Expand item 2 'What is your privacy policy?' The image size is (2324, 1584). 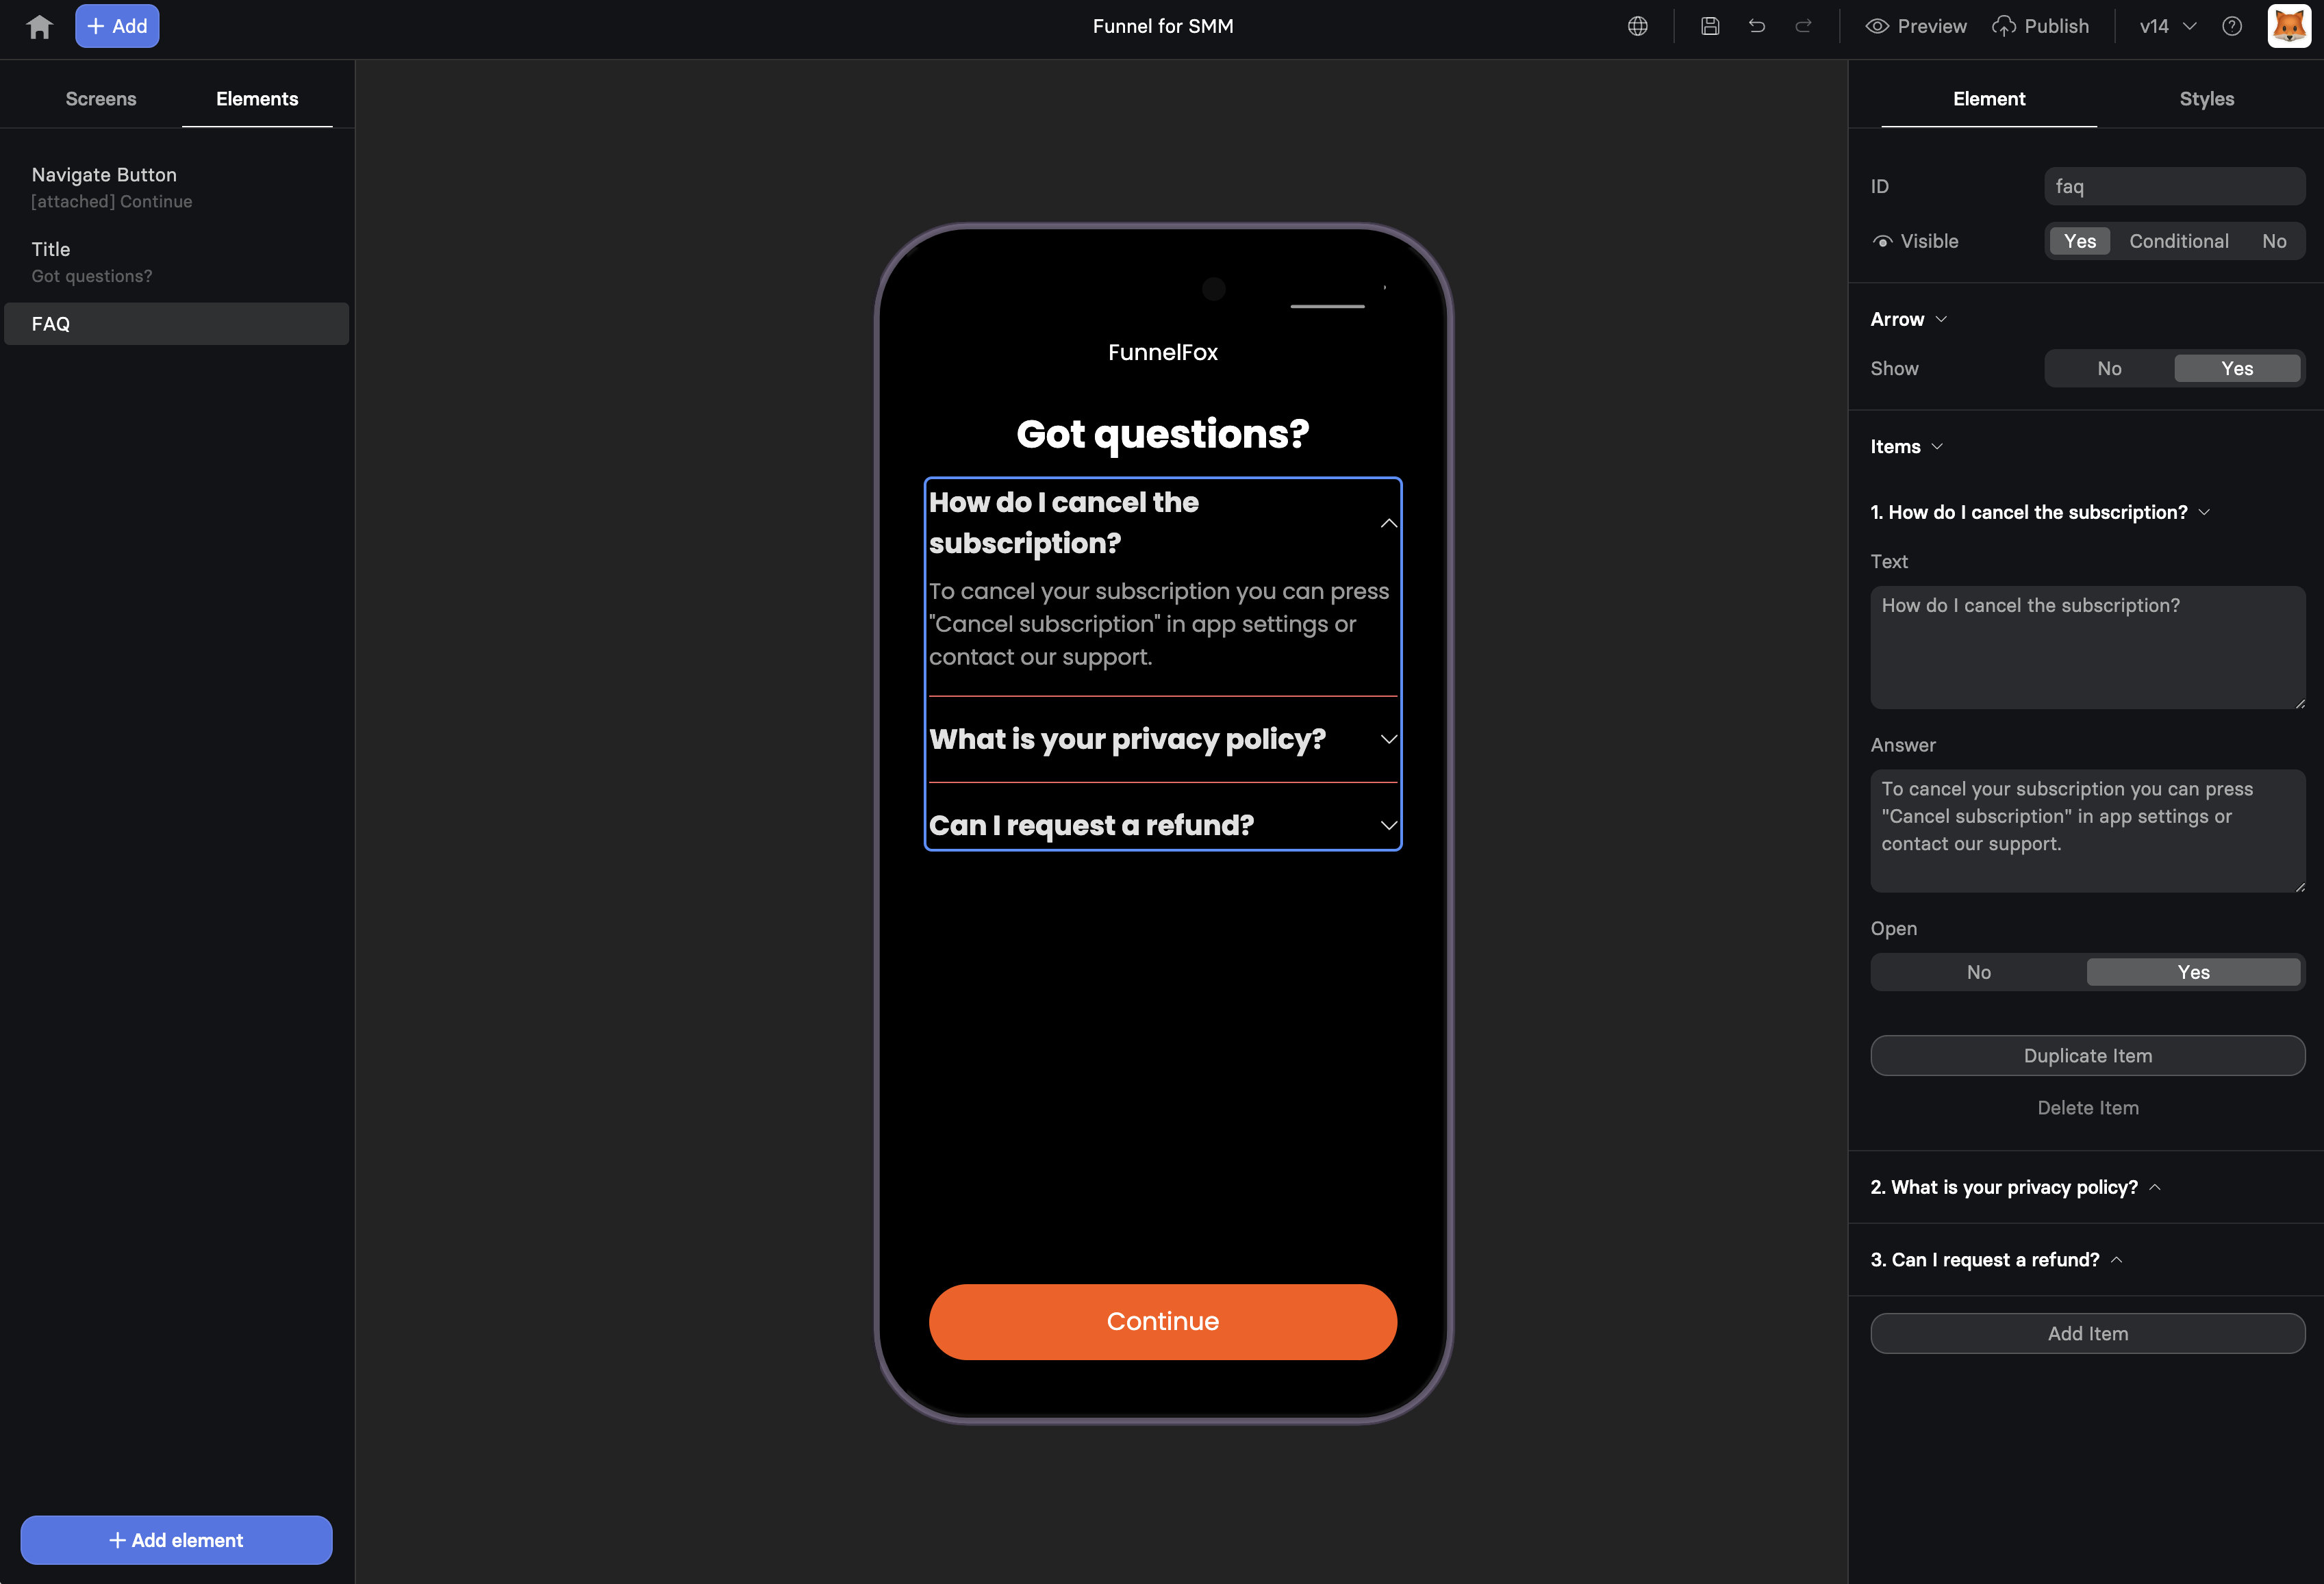point(2015,1187)
